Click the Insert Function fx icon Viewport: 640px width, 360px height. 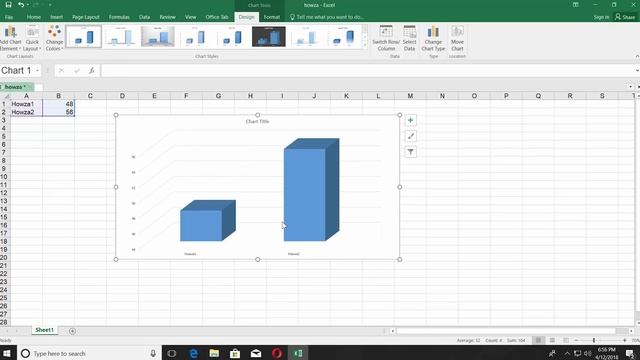click(92, 71)
